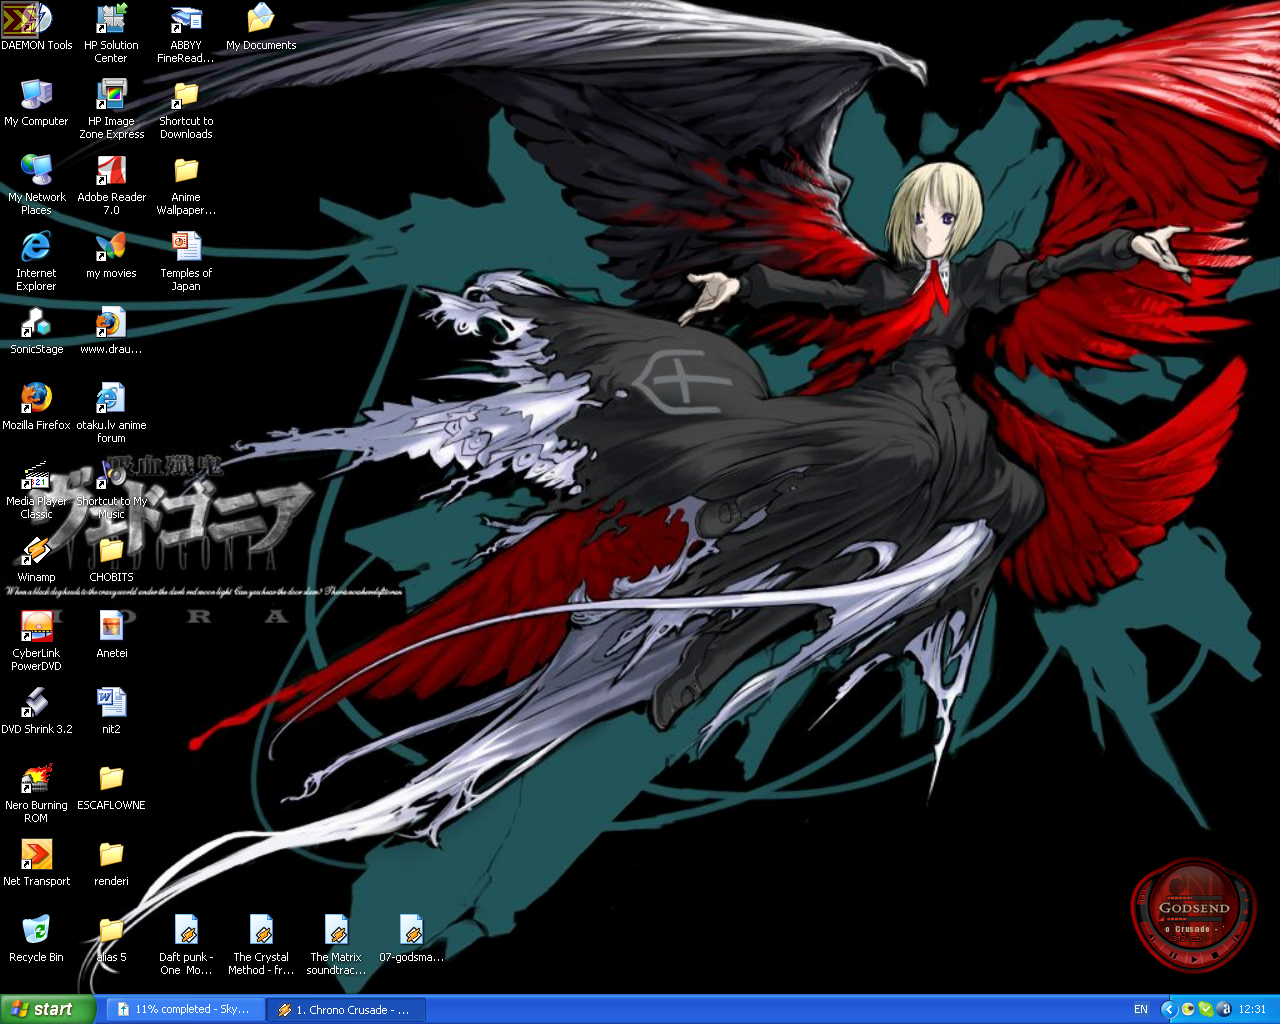Adjust Godsend player lower red volume bar
1280x1024 pixels.
click(1194, 919)
